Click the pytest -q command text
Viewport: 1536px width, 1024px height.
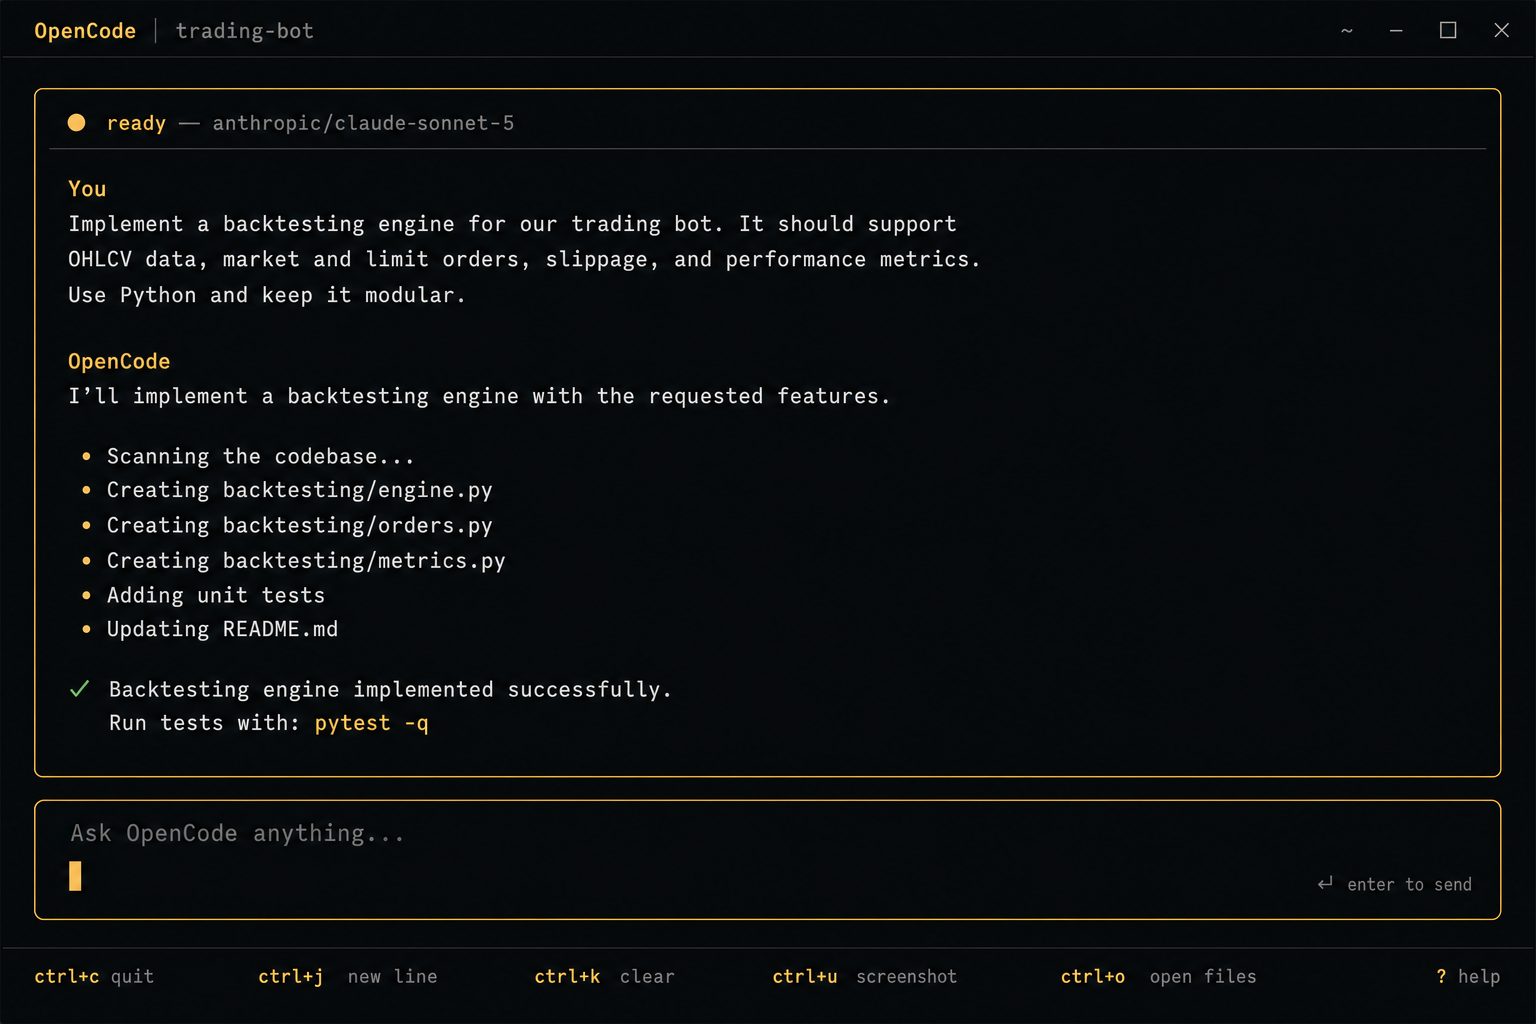coord(371,723)
